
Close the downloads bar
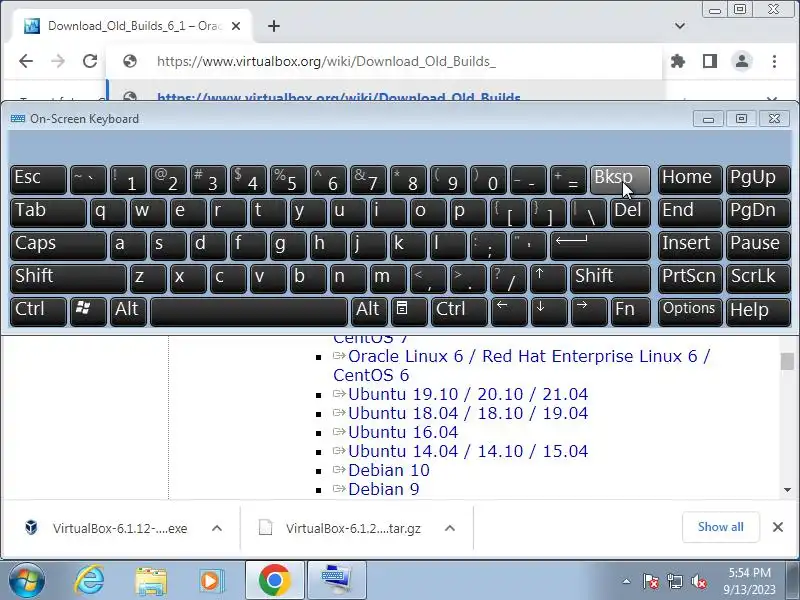pos(778,527)
